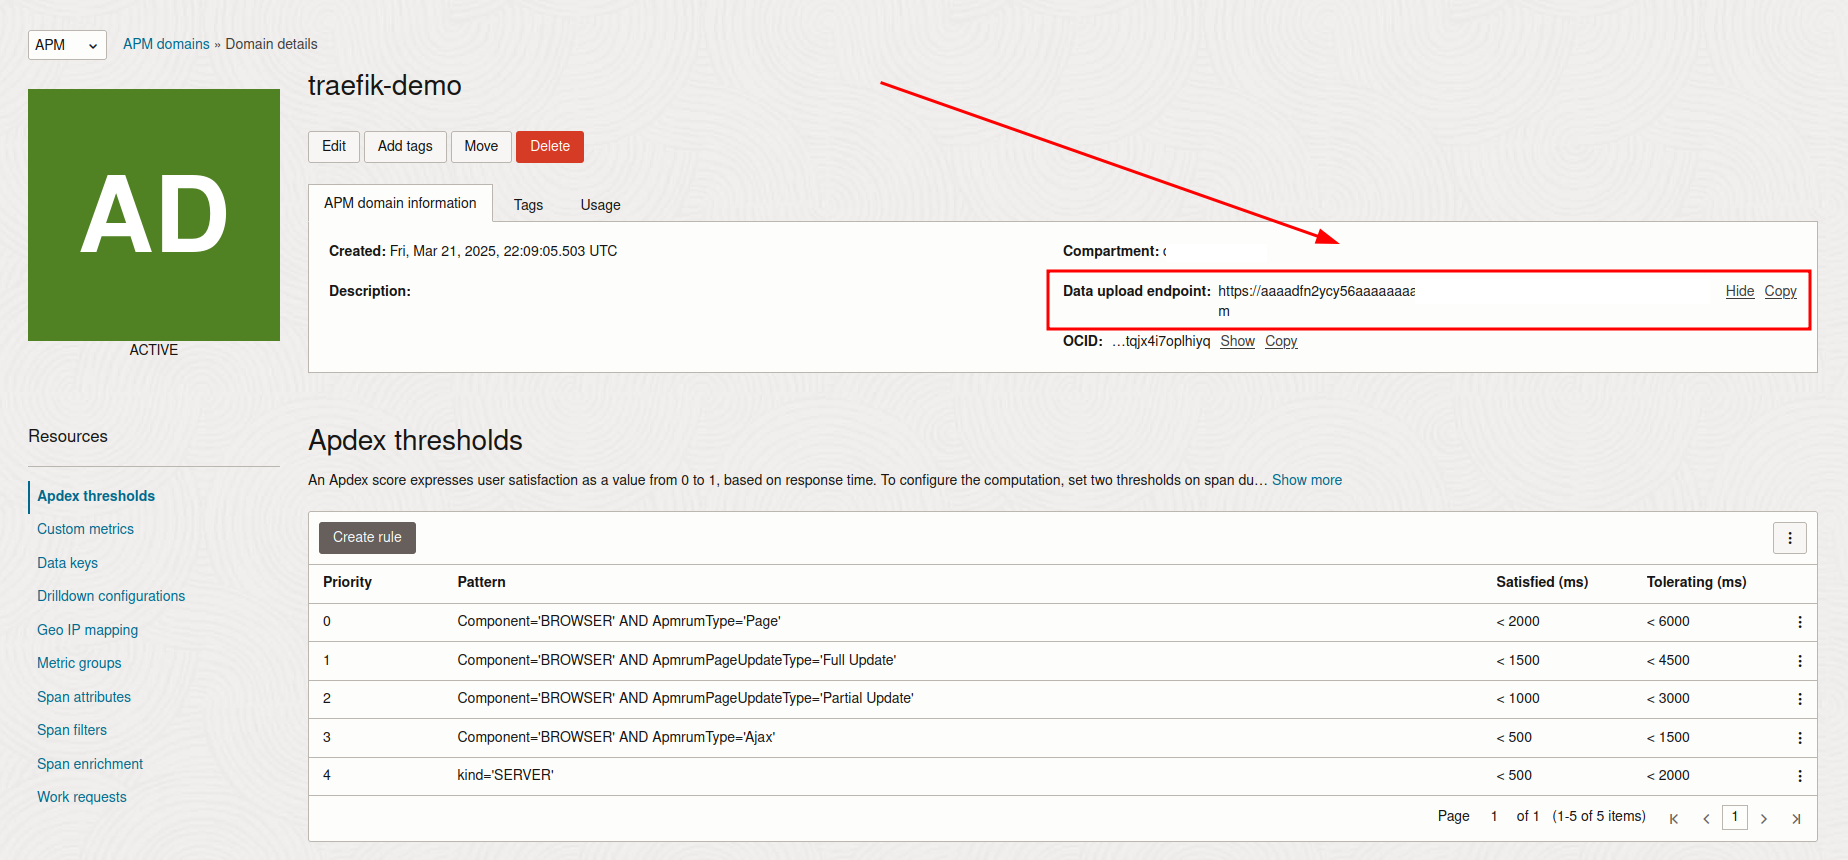
Task: Show the full OCID value
Action: click(x=1237, y=341)
